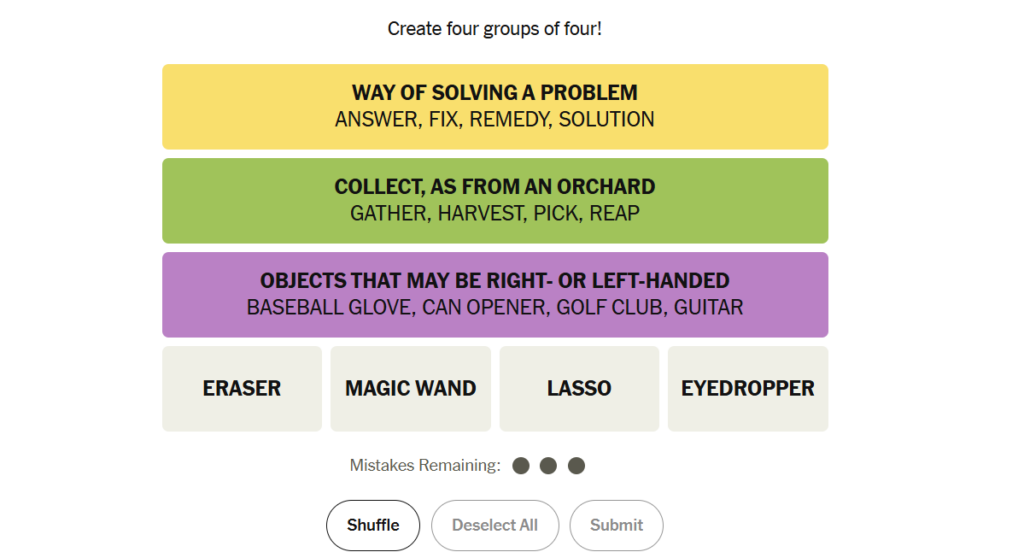The width and height of the screenshot is (1024, 558).
Task: Click the Shuffle button
Action: click(x=373, y=525)
